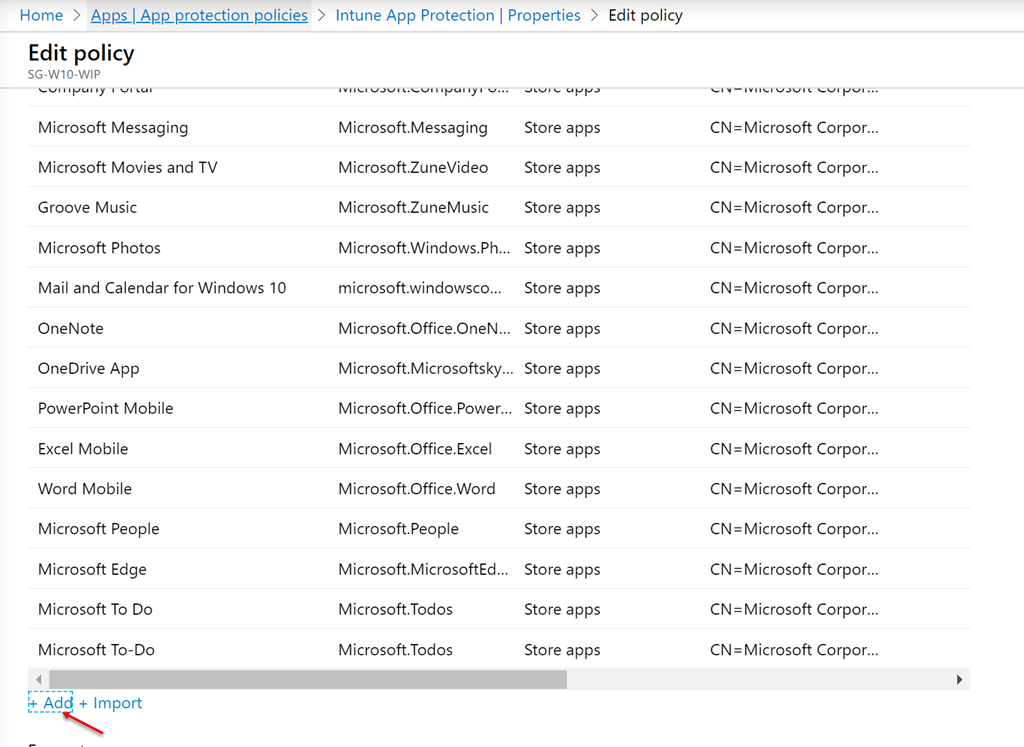
Task: Select the Microsoft Edge row
Action: [x=92, y=569]
